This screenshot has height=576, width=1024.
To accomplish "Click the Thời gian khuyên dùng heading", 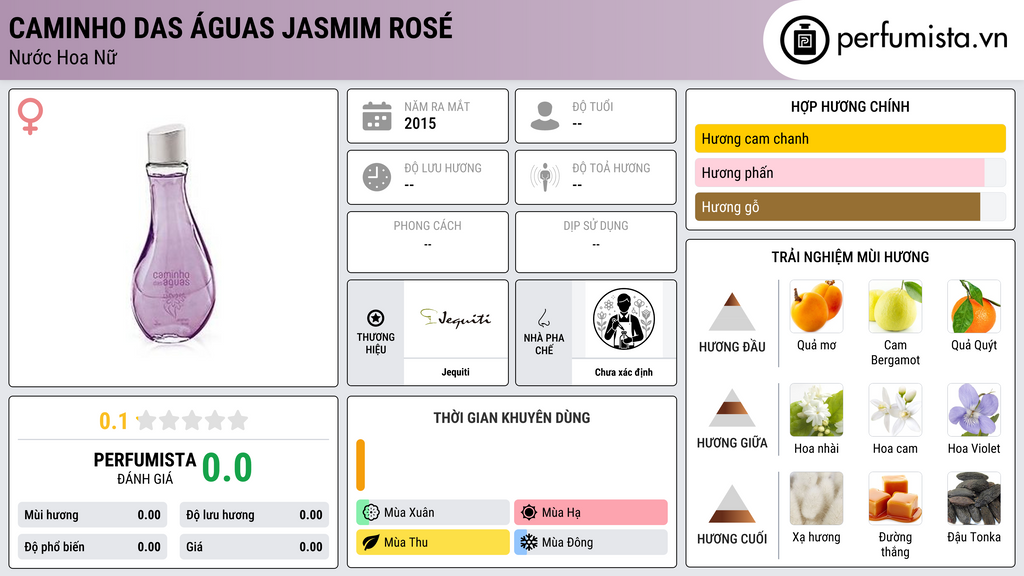I will 512,418.
